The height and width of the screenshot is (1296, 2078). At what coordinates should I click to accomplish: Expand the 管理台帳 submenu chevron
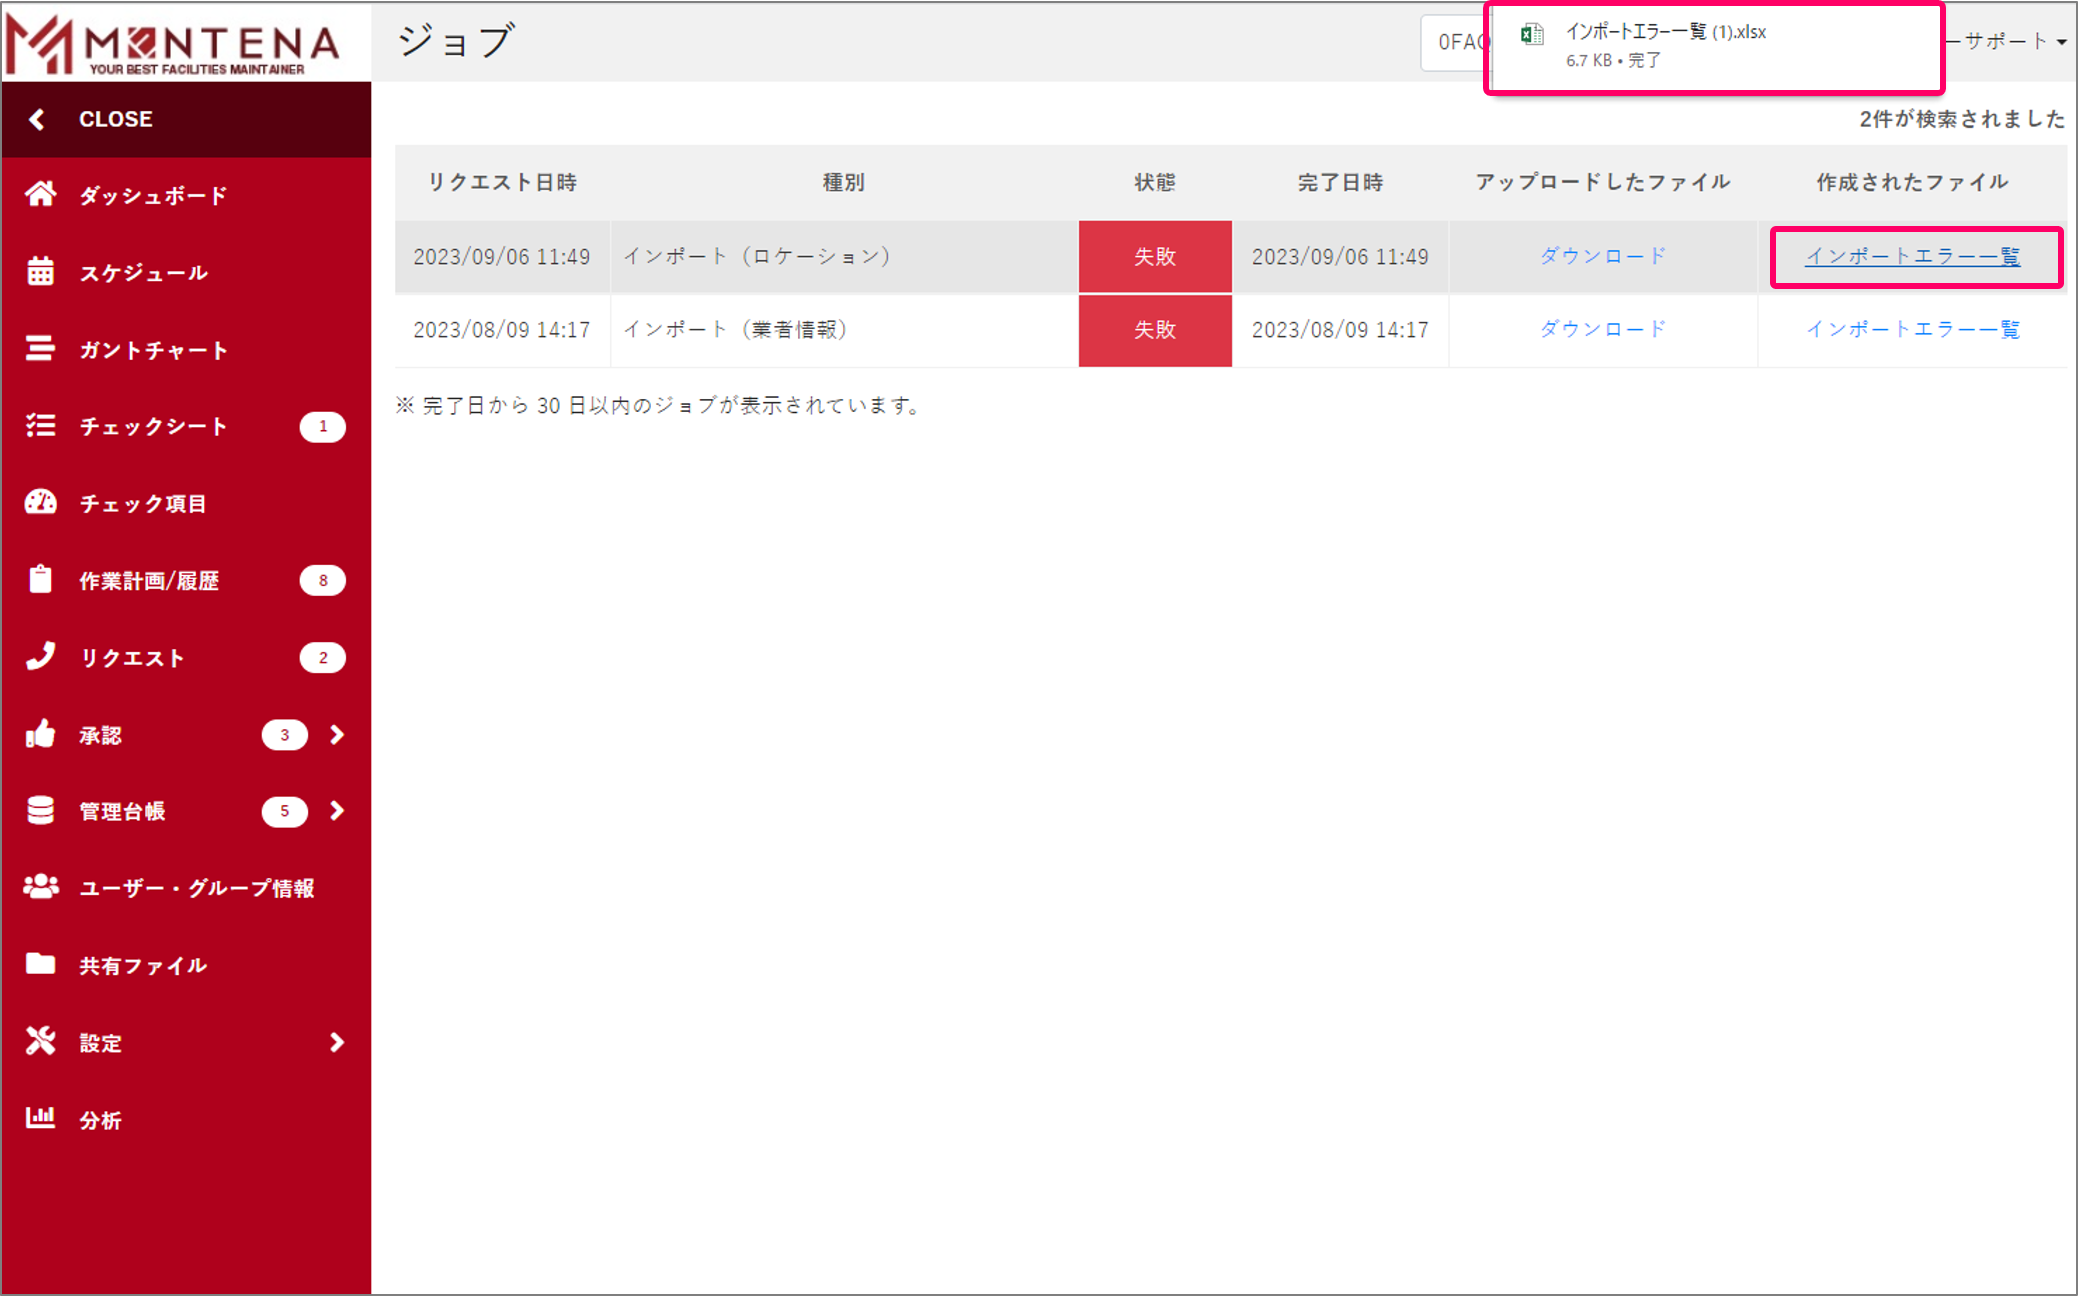tap(337, 811)
